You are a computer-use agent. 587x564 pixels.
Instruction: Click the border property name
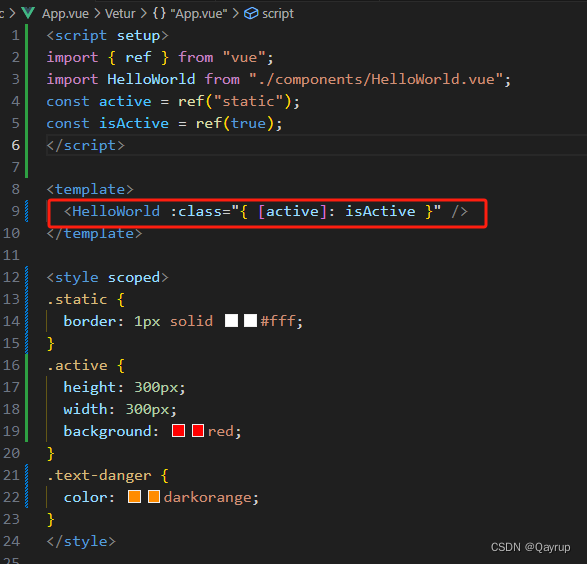pyautogui.click(x=89, y=321)
